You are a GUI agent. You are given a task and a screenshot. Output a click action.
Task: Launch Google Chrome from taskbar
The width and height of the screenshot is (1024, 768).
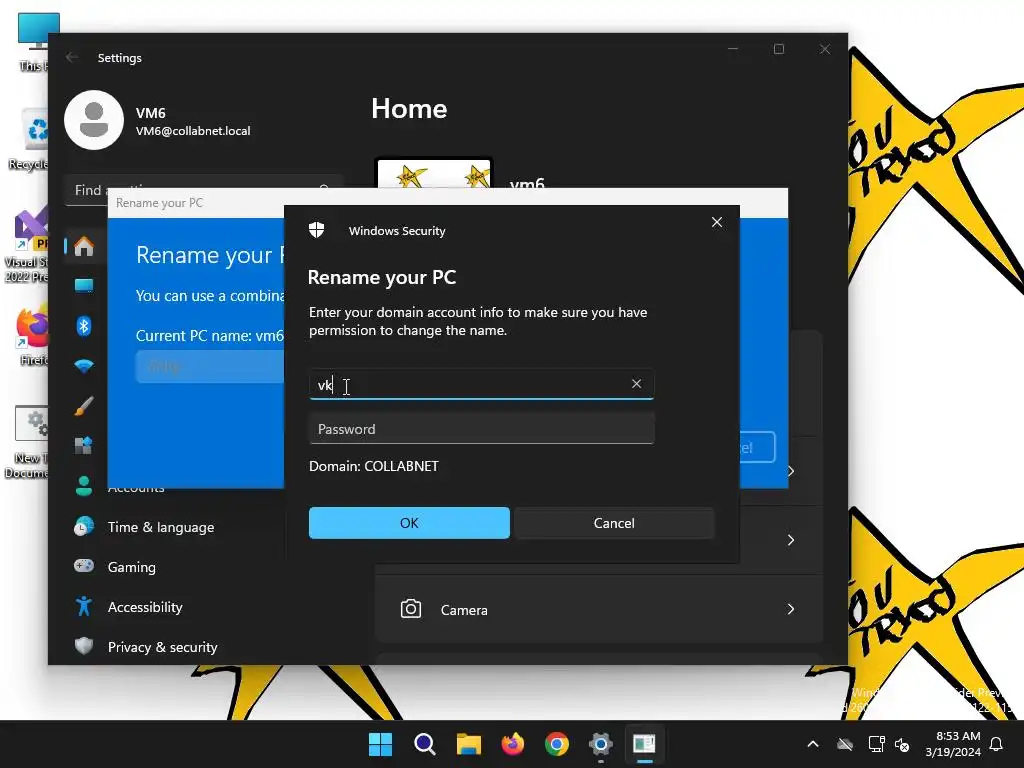(x=557, y=744)
